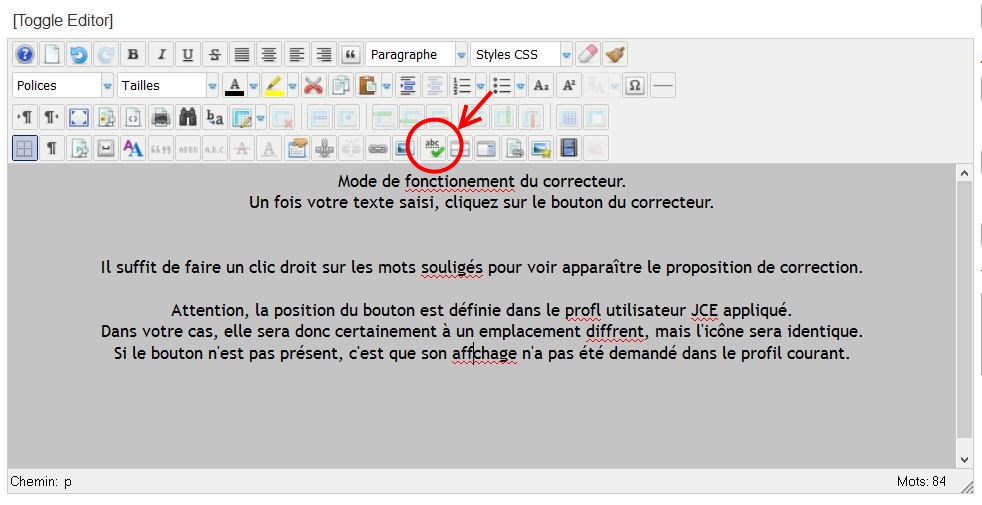This screenshot has width=982, height=505.
Task: Click the editor scrollbar up arrow
Action: (x=964, y=174)
